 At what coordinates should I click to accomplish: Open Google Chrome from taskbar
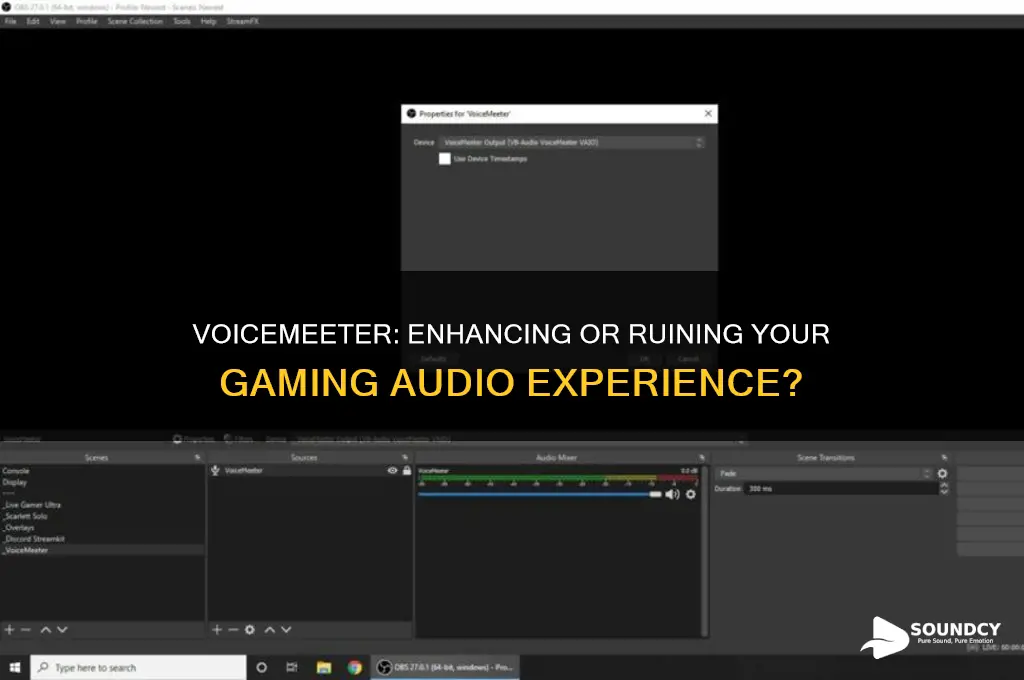(x=355, y=668)
